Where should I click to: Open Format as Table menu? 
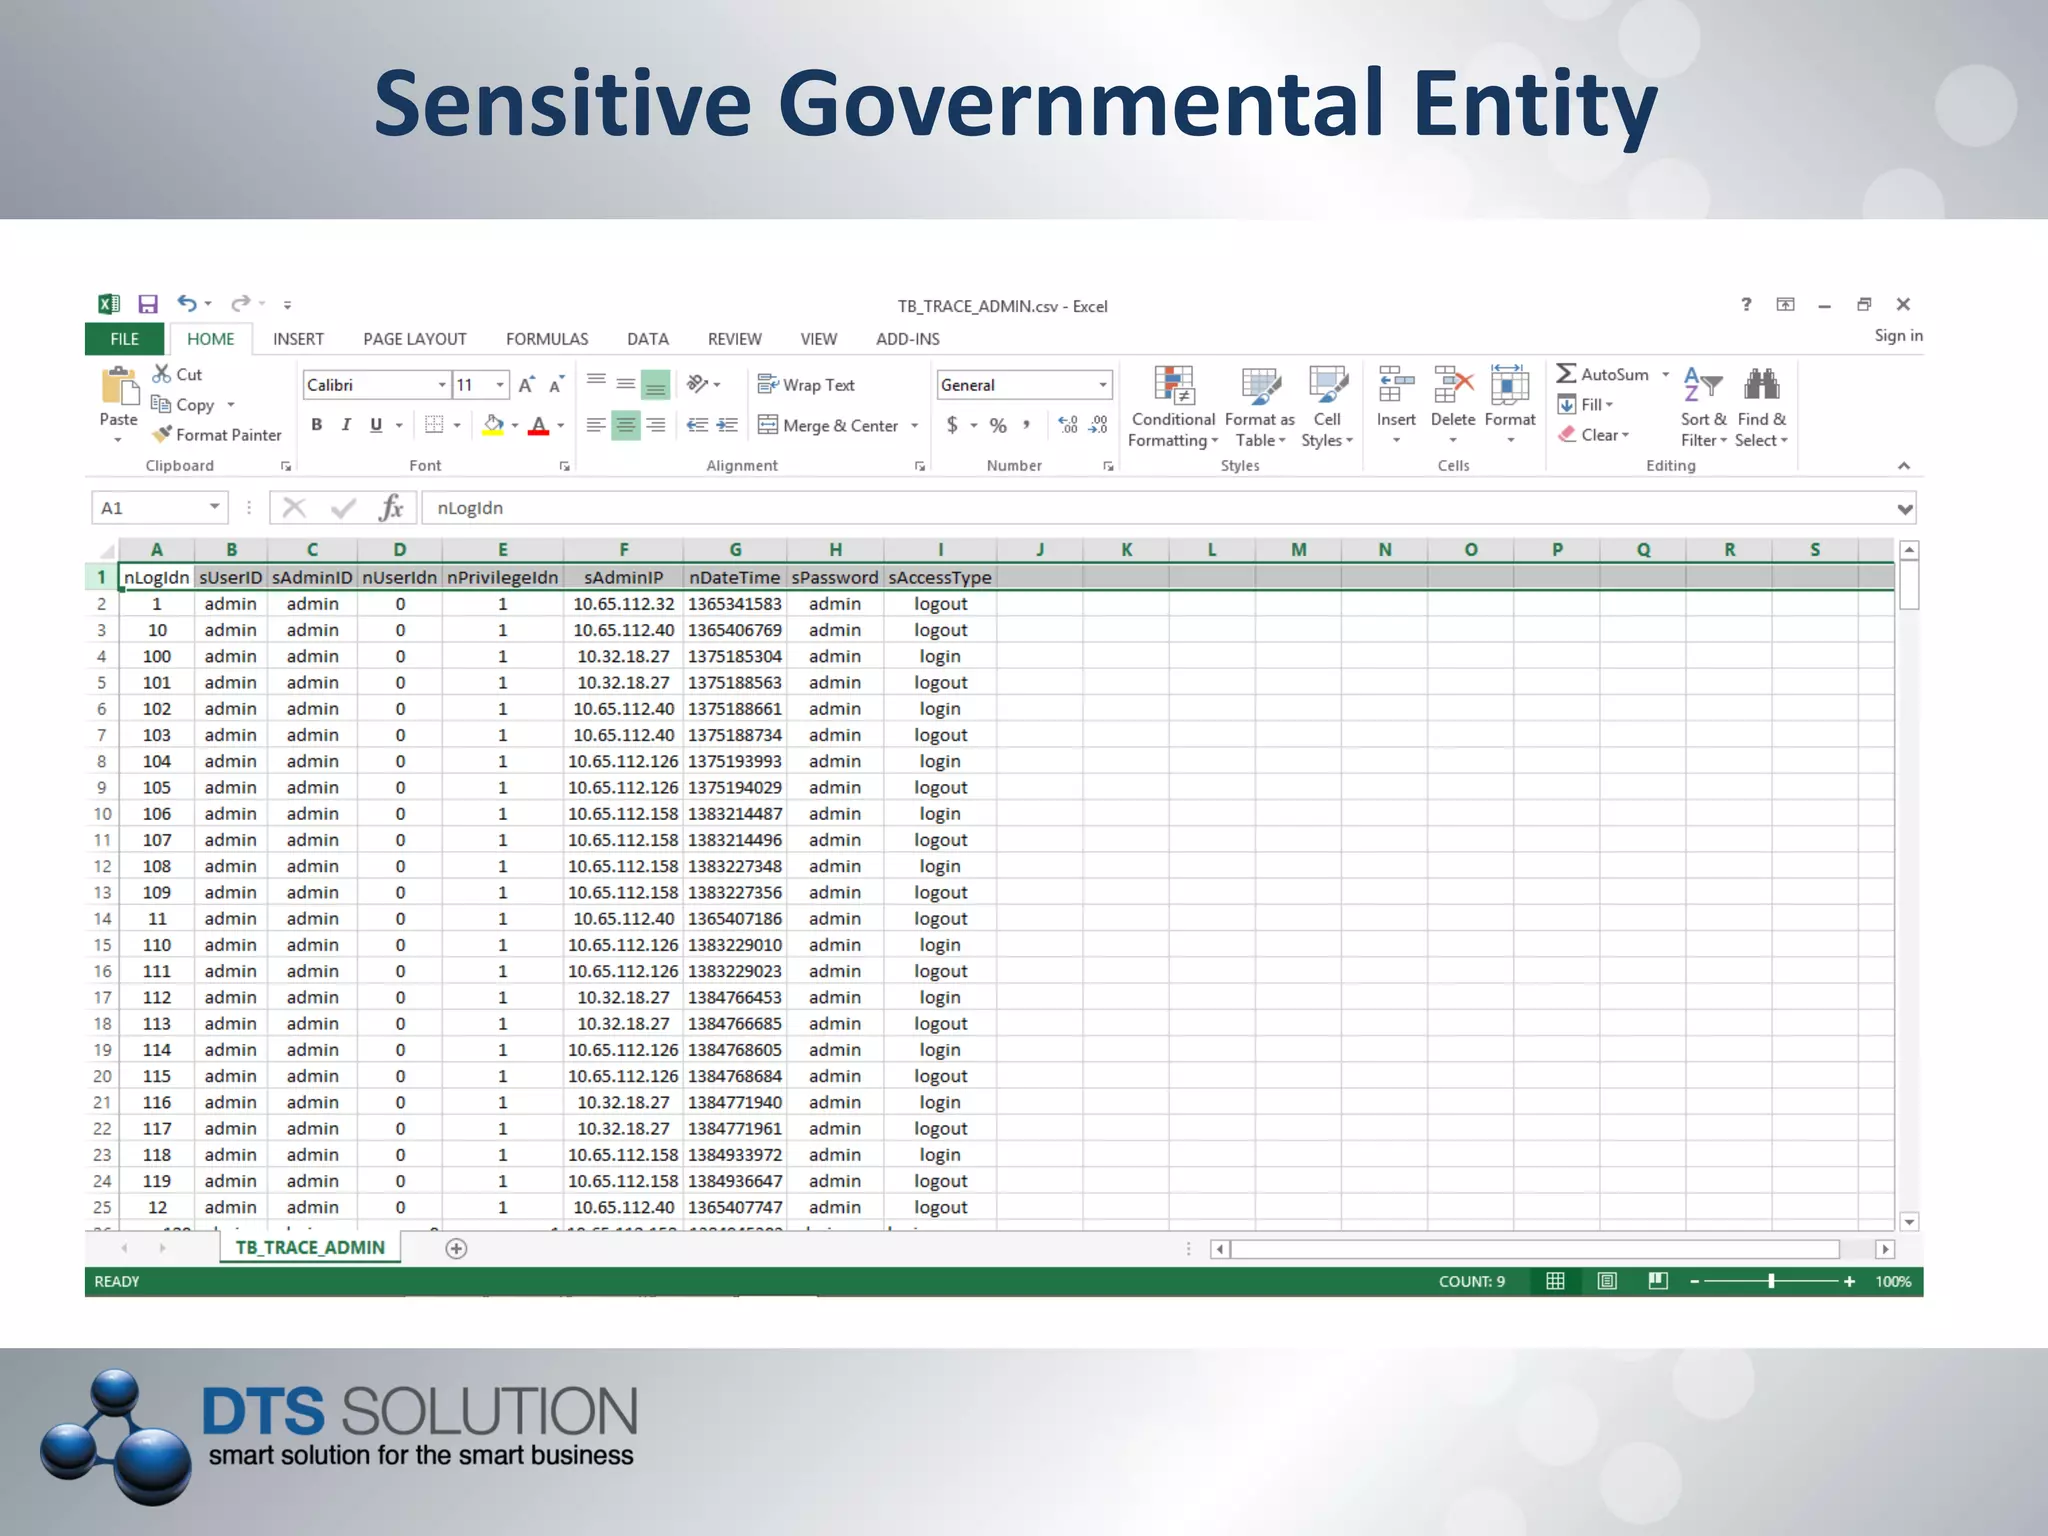pyautogui.click(x=1260, y=407)
